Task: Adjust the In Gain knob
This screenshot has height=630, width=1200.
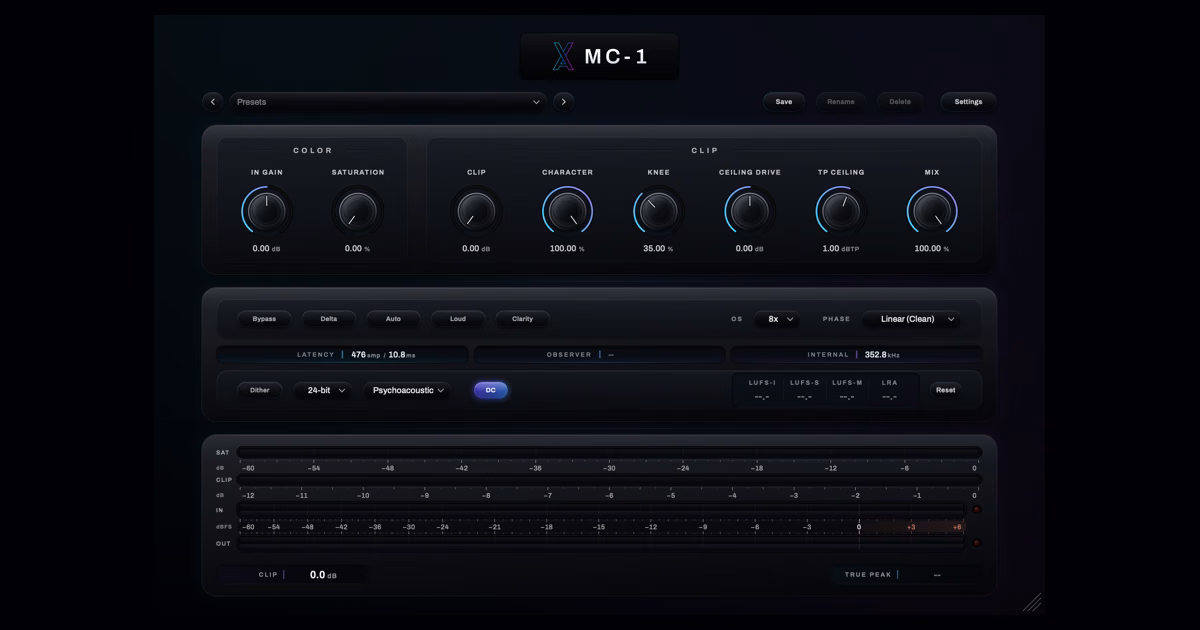Action: point(267,211)
